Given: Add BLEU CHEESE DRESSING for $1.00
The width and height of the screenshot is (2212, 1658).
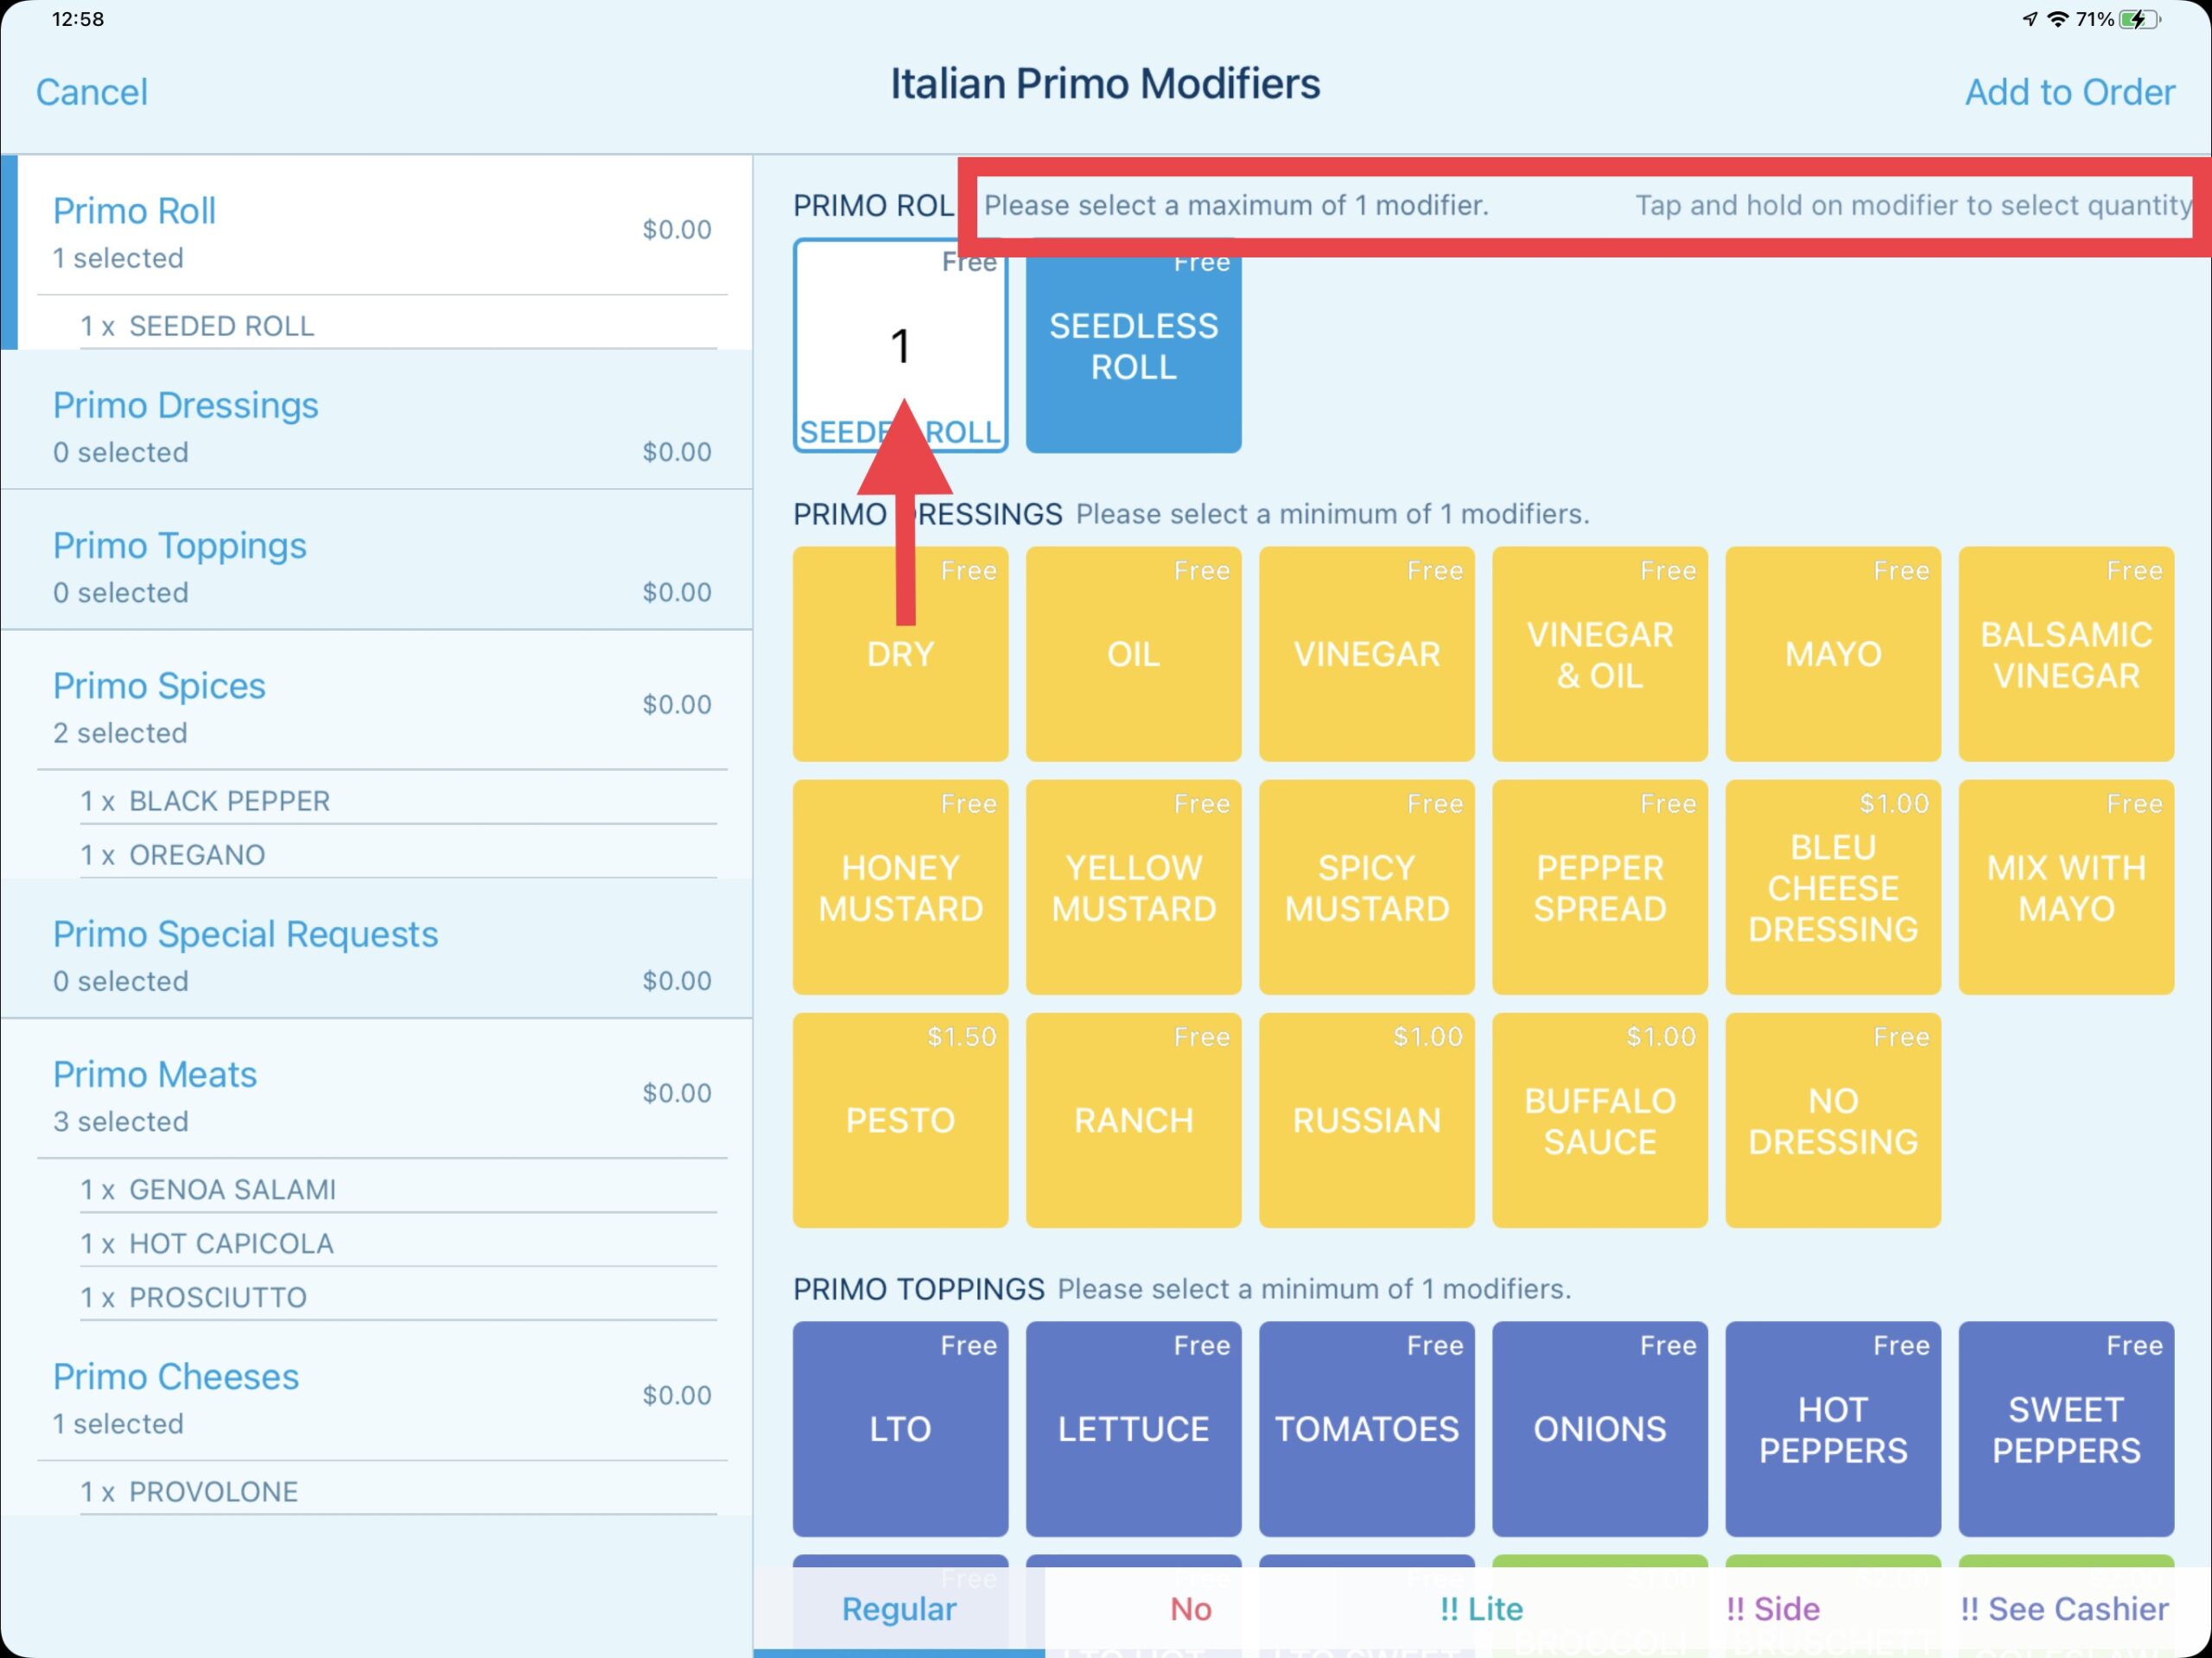Looking at the screenshot, I should 1832,887.
